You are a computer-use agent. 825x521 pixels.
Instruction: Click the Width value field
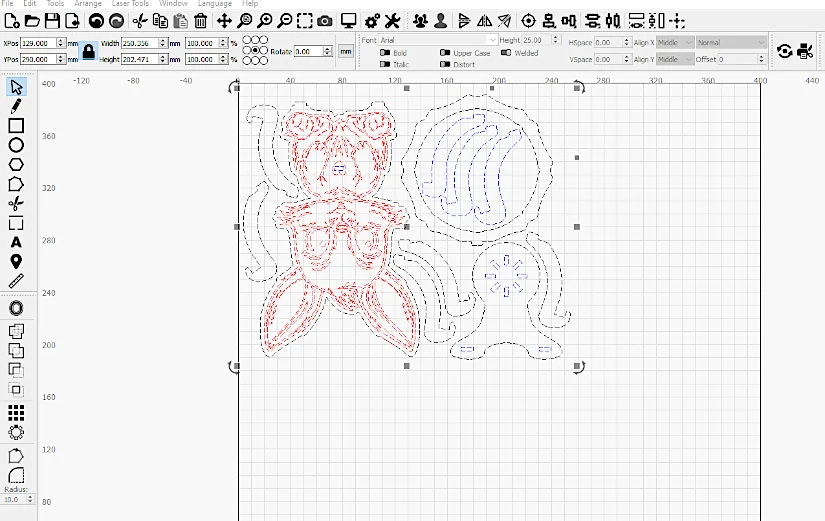140,43
